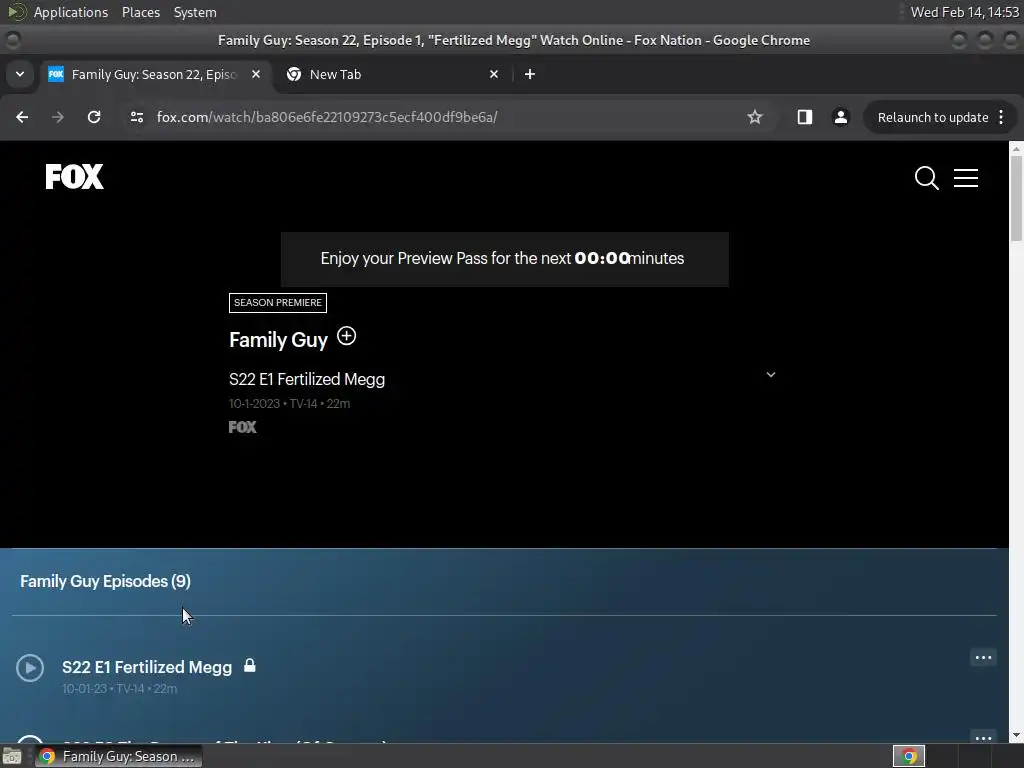Toggle the Chrome side panel icon
1024x768 pixels.
tap(805, 117)
